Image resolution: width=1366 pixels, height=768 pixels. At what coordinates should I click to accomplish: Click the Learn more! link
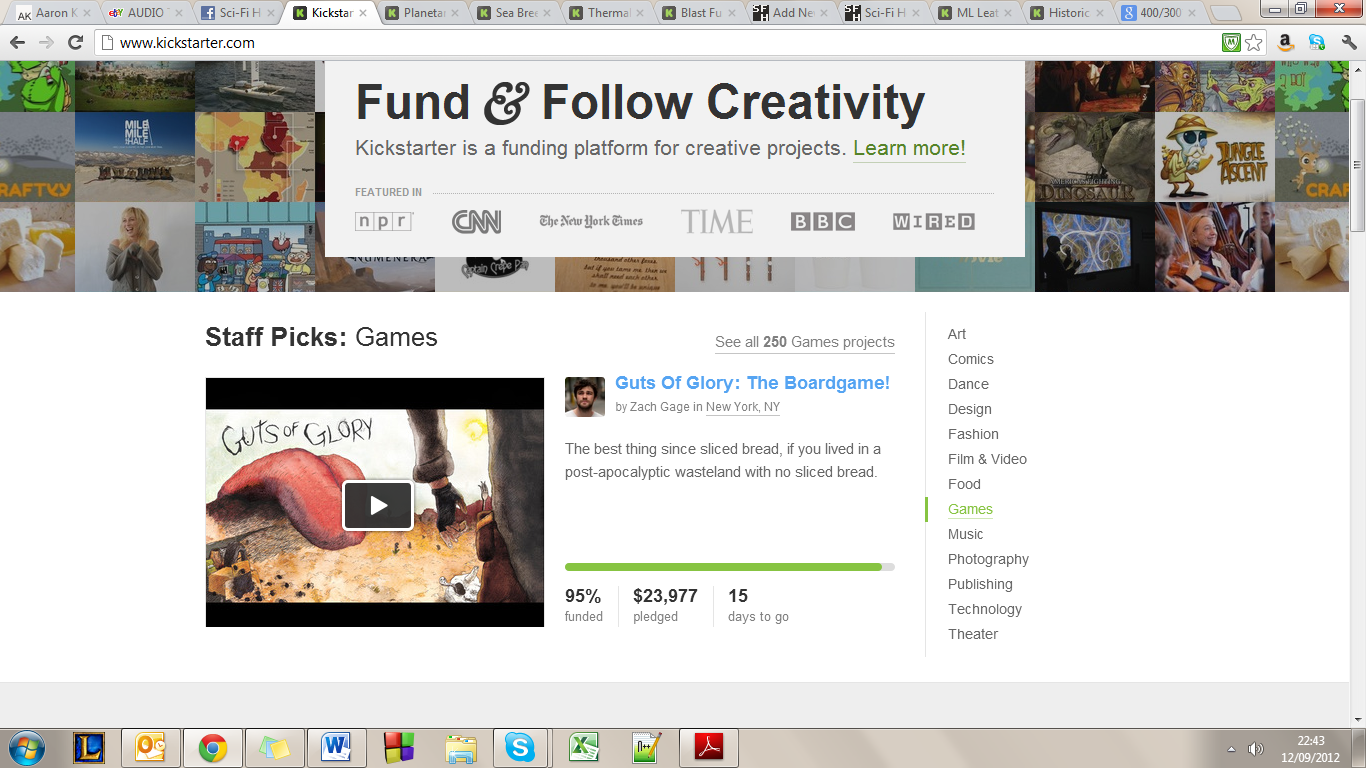tap(909, 149)
